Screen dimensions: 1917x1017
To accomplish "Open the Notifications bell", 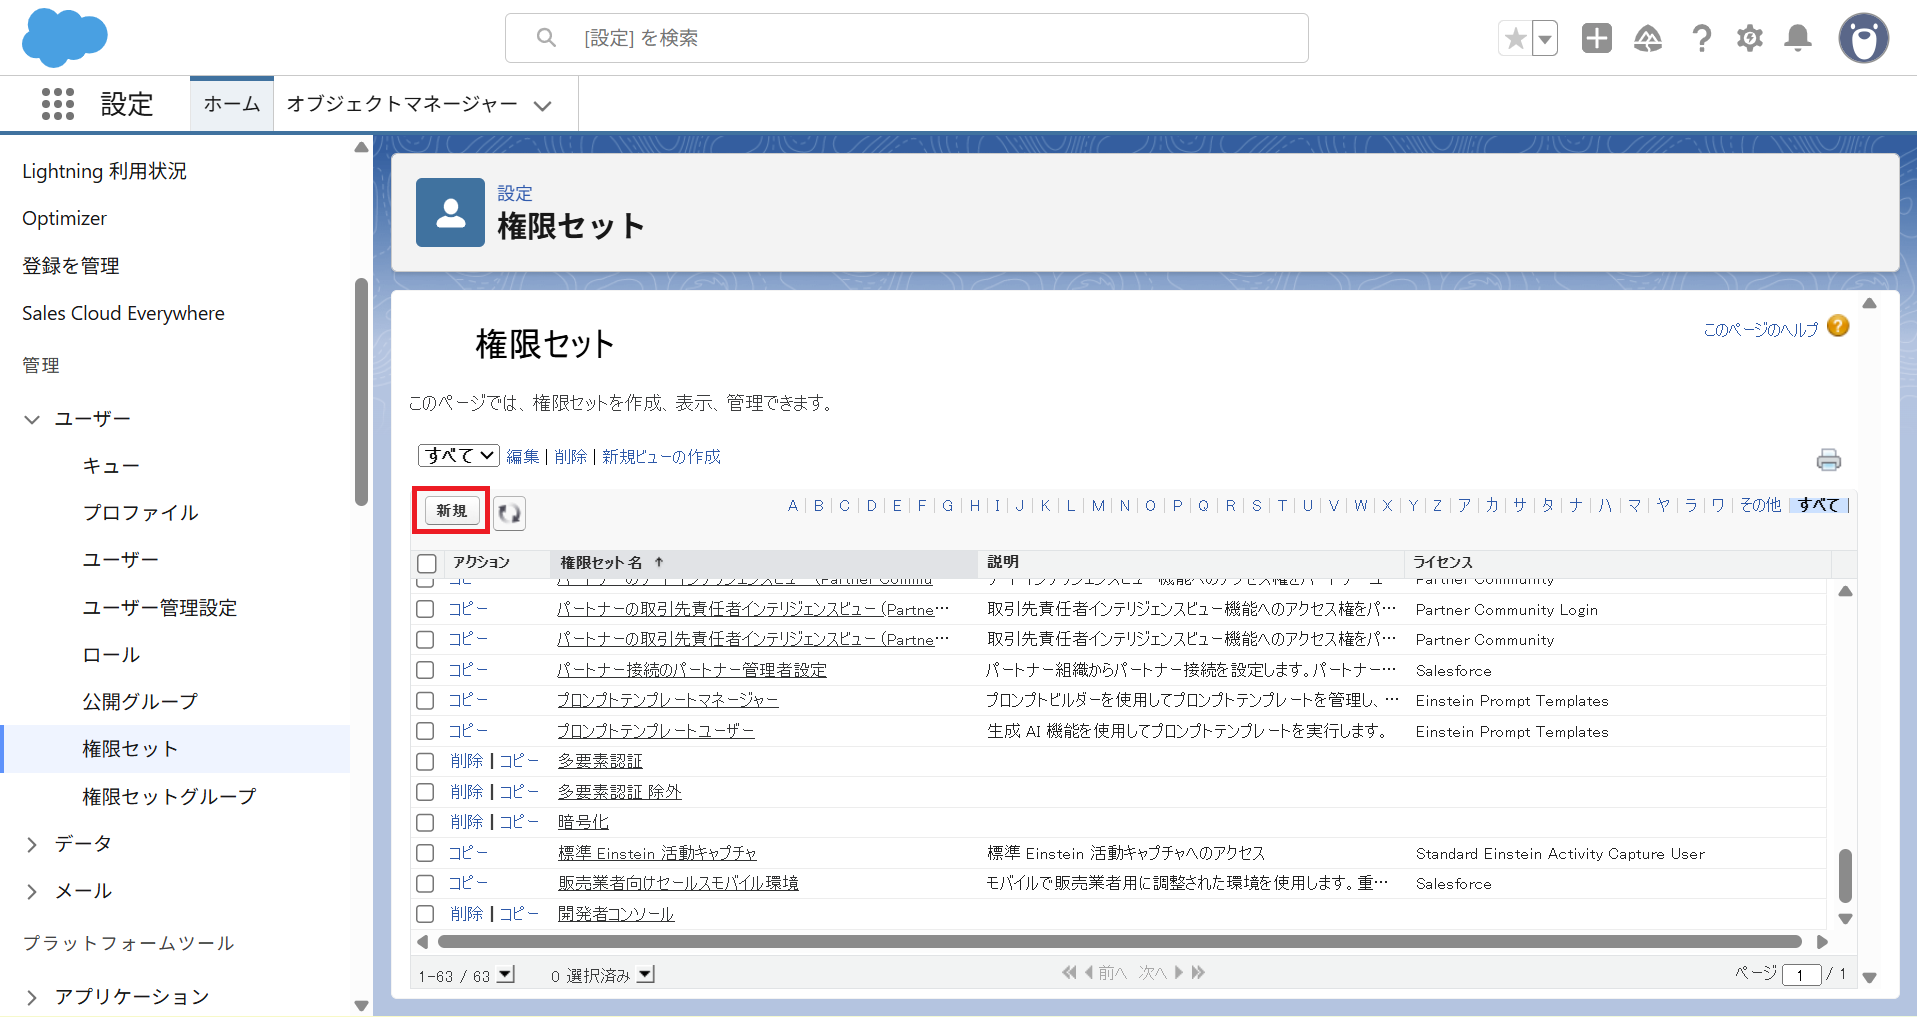I will pyautogui.click(x=1798, y=39).
